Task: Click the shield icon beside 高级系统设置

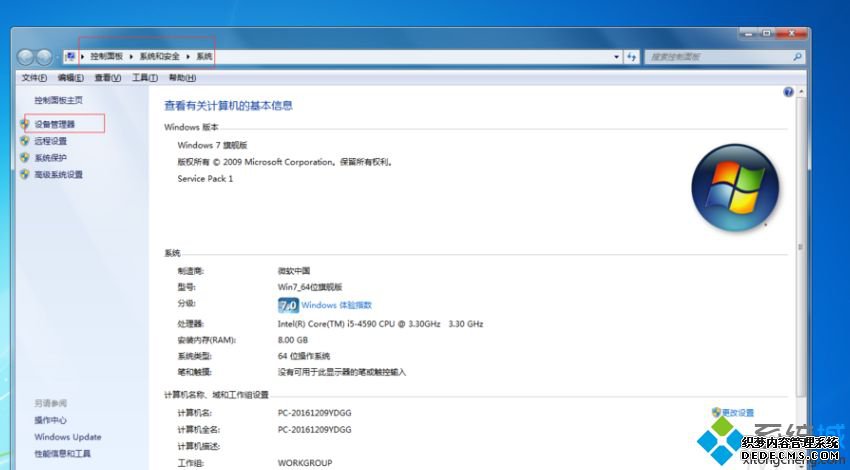Action: click(x=25, y=175)
